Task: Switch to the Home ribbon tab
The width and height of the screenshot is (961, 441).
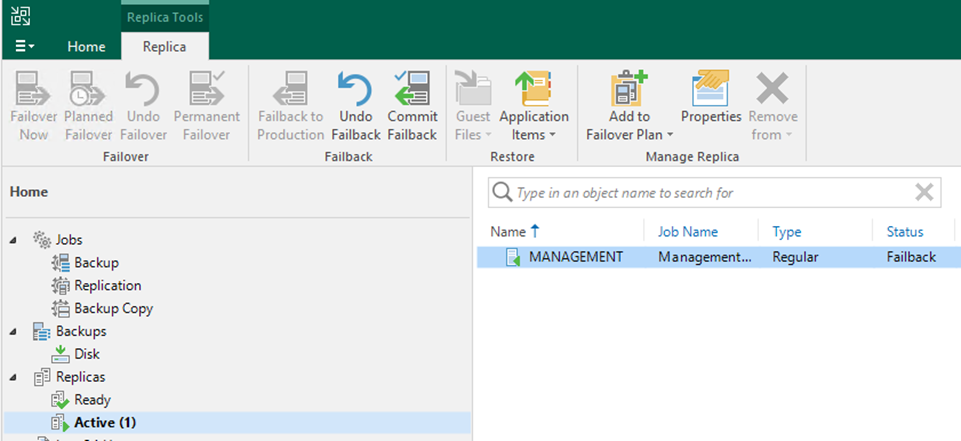Action: (86, 47)
